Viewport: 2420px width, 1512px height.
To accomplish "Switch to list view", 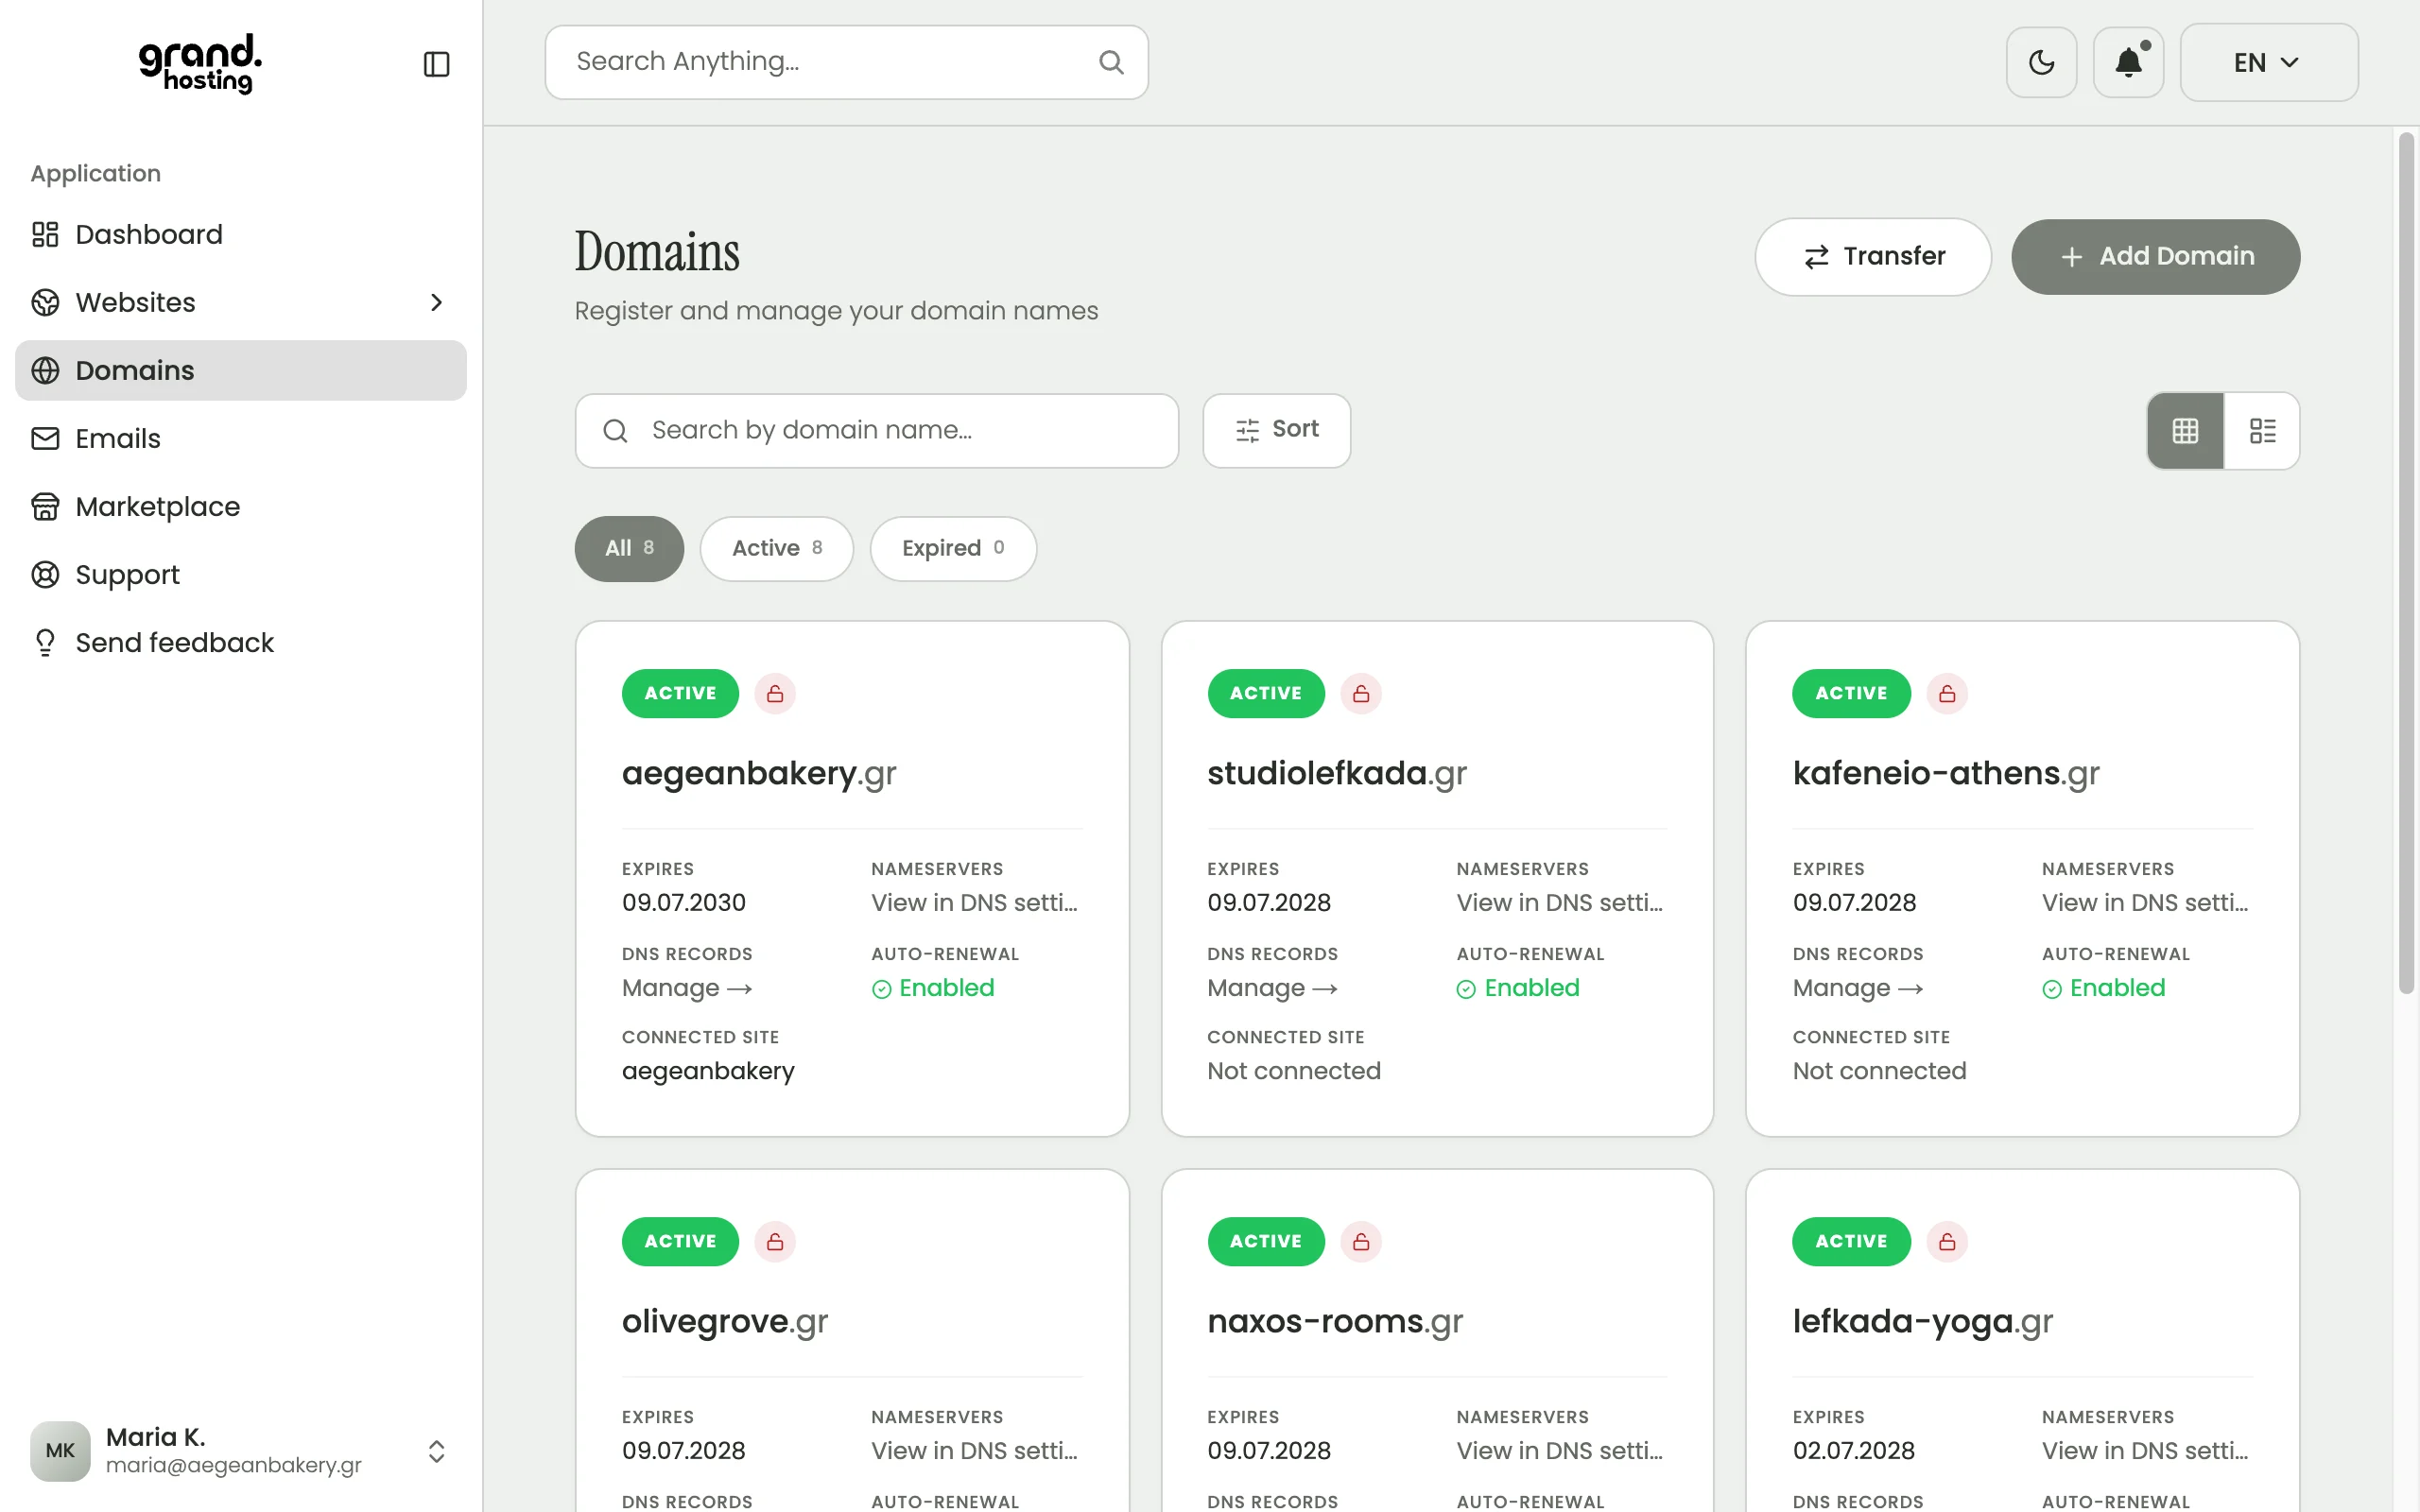I will 2262,430.
